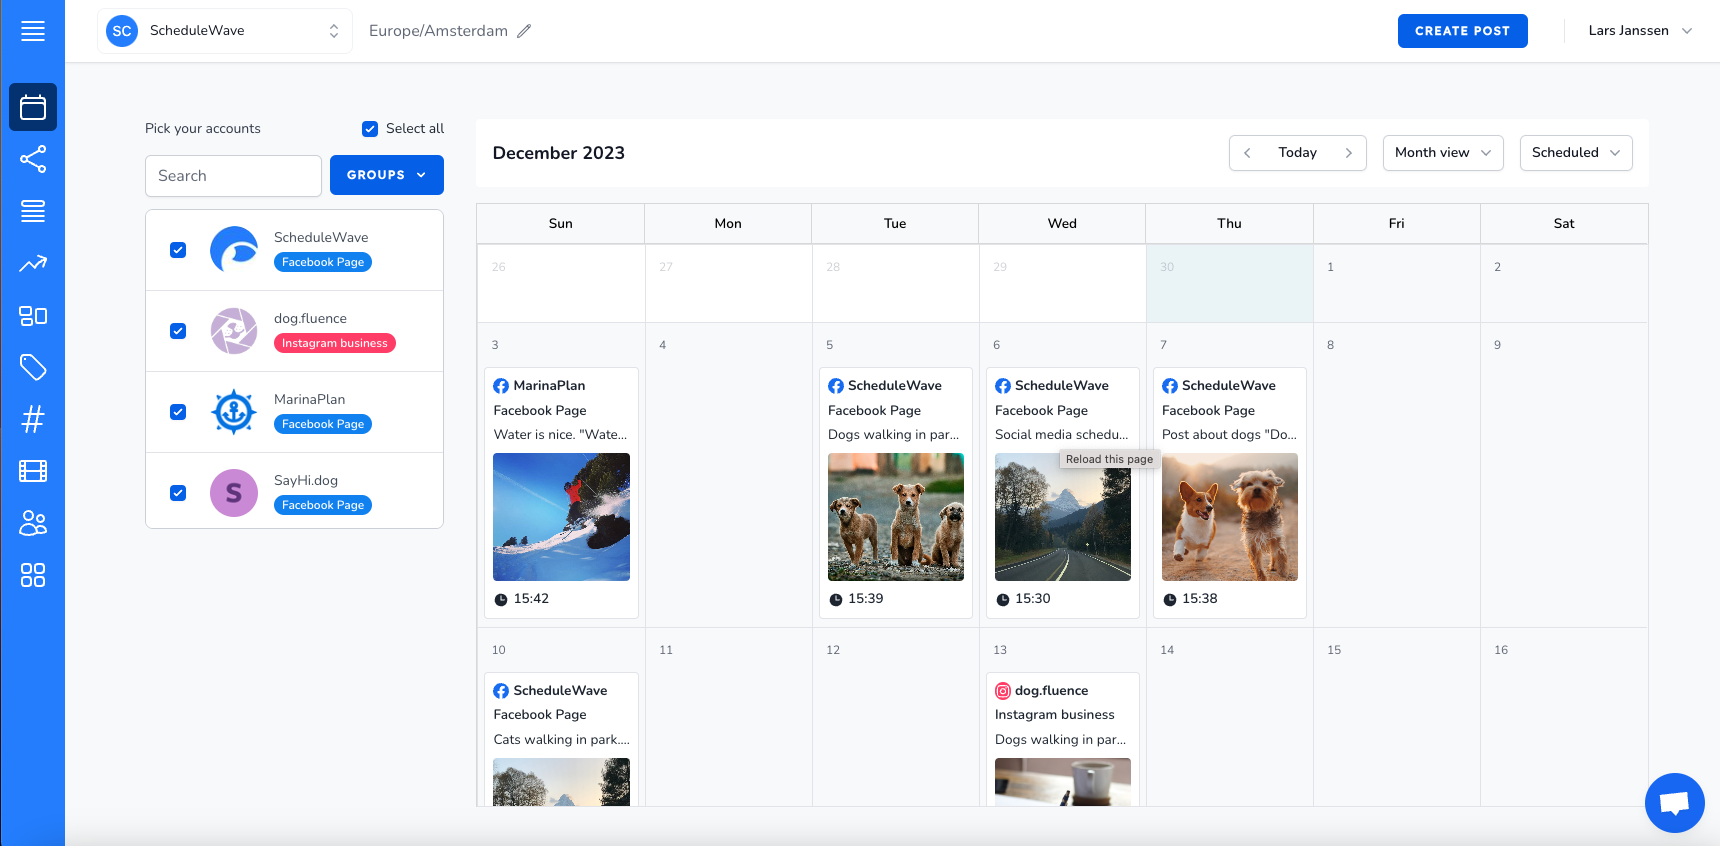
Task: Open the apps grid sidebar icon
Action: (x=33, y=575)
